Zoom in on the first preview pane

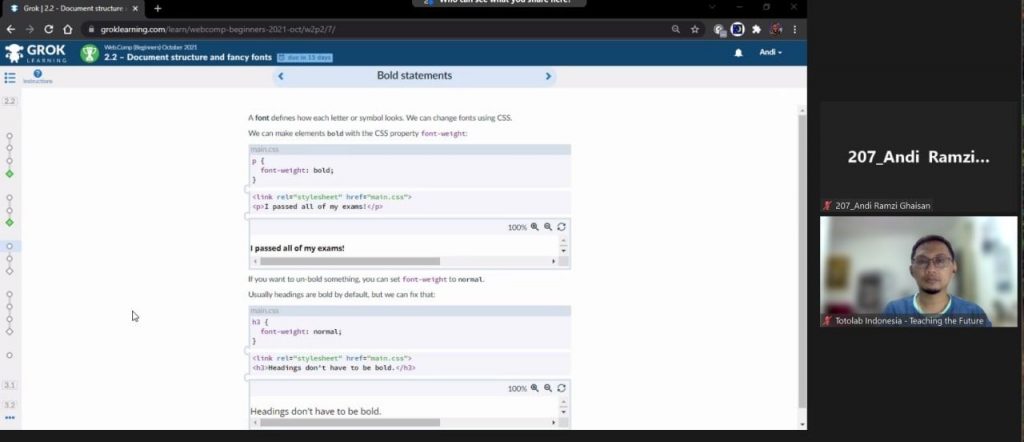[x=535, y=227]
